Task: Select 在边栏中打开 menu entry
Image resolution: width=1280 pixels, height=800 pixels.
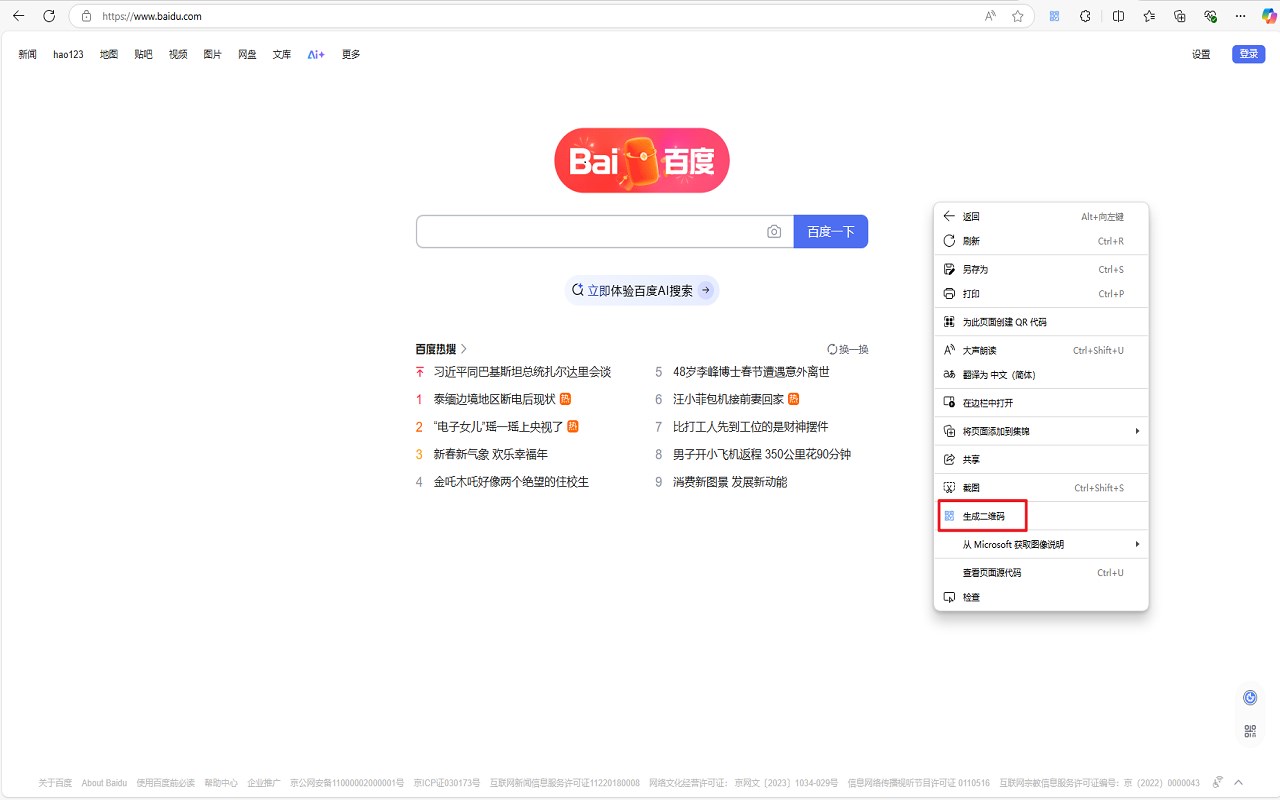Action: [x=1041, y=403]
